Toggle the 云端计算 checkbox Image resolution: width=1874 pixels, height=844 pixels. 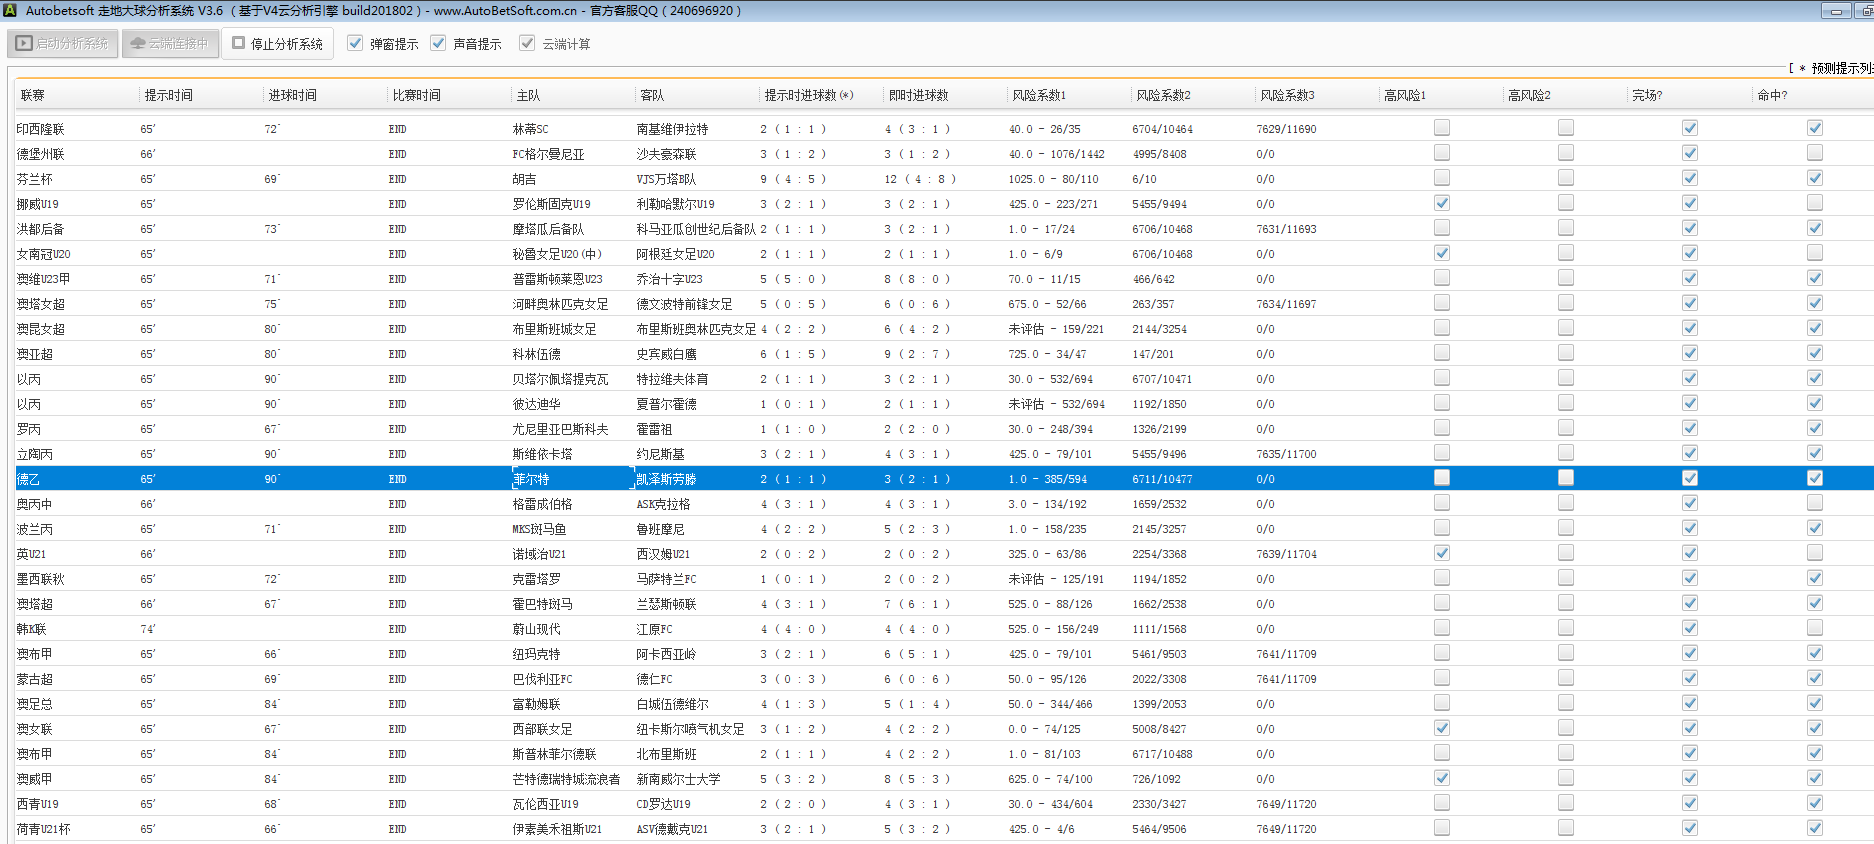[x=527, y=44]
